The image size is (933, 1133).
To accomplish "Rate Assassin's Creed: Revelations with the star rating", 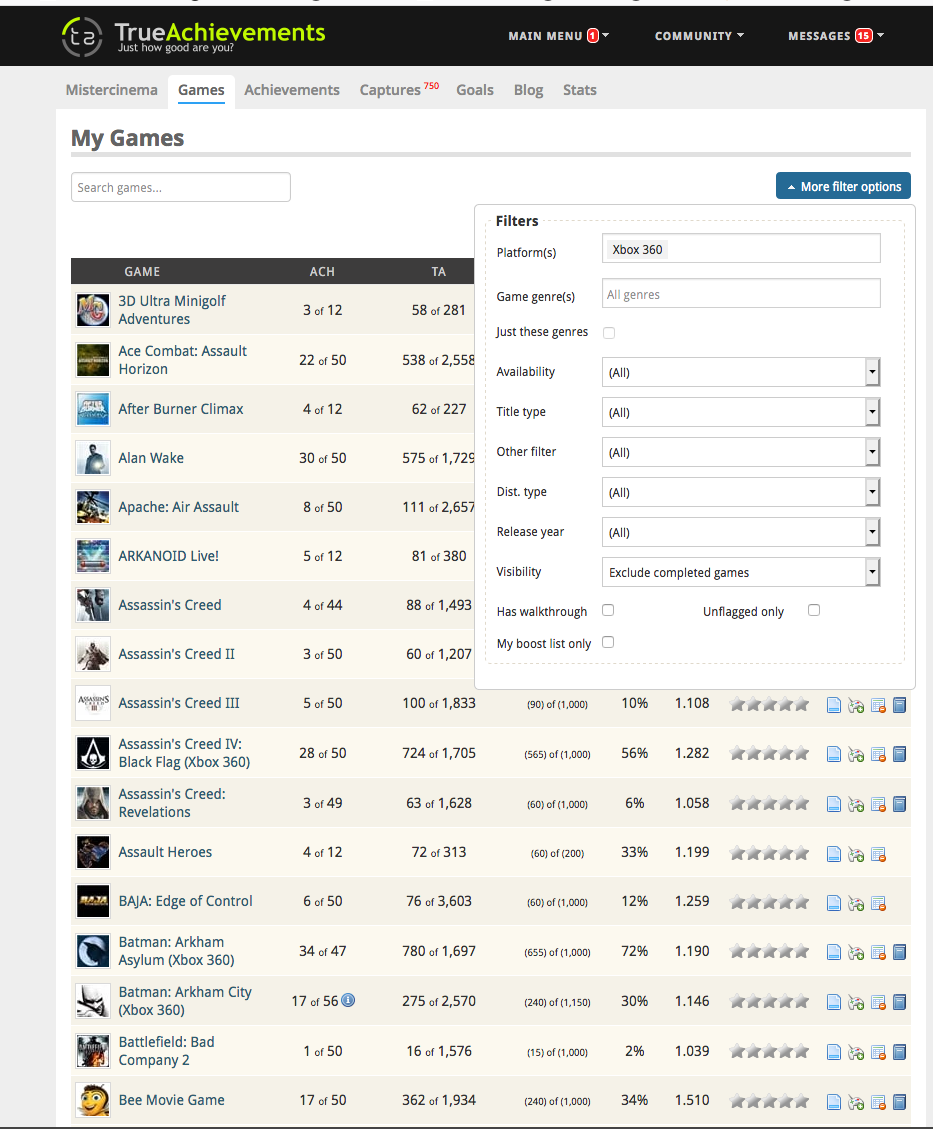I will tap(769, 804).
